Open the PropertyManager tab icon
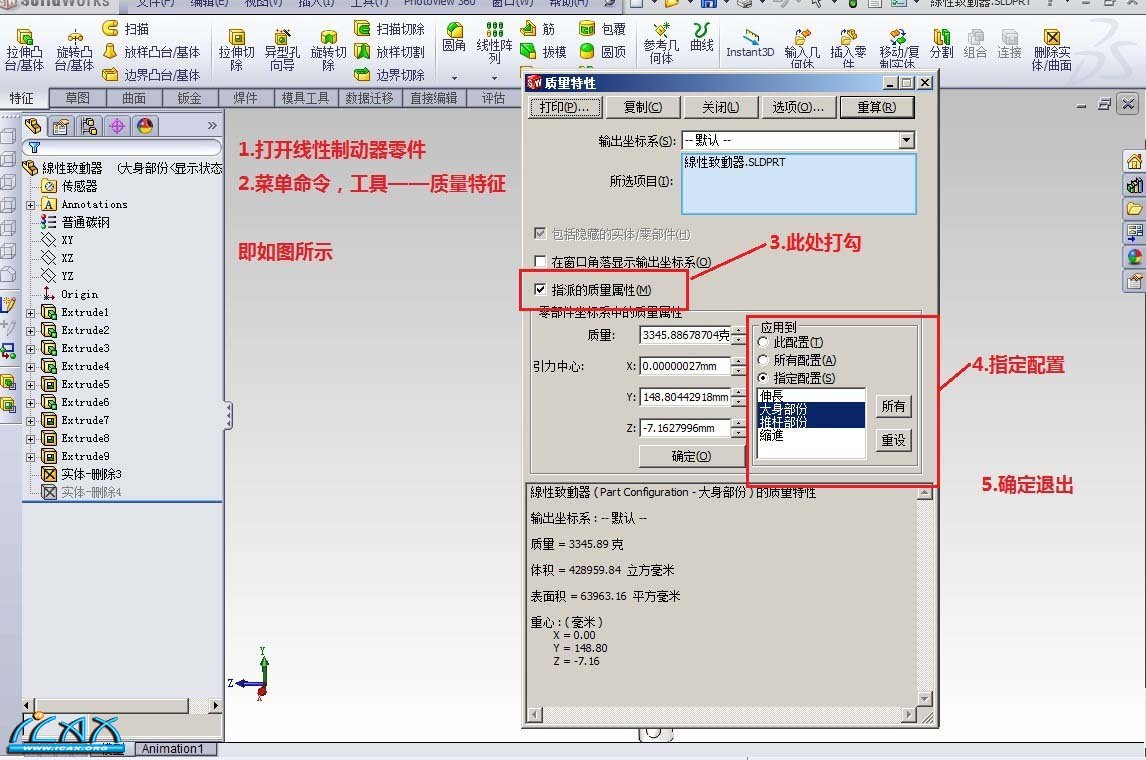The image size is (1146, 760). pyautogui.click(x=61, y=126)
